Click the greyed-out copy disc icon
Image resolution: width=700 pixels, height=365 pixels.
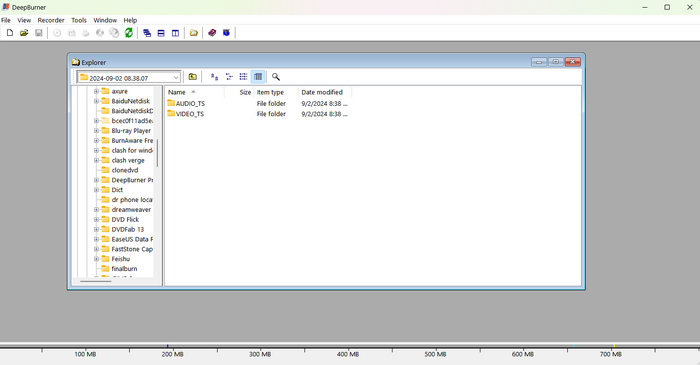[x=114, y=33]
